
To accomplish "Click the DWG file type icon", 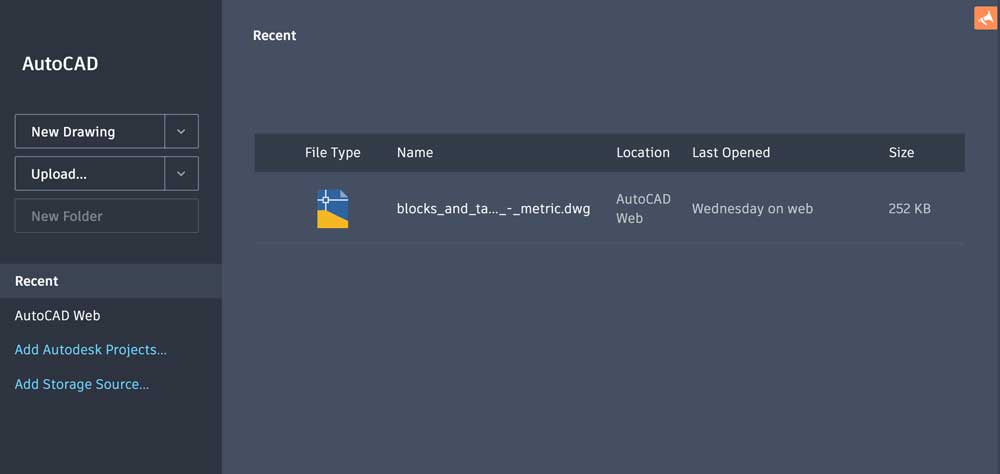I will coord(332,209).
